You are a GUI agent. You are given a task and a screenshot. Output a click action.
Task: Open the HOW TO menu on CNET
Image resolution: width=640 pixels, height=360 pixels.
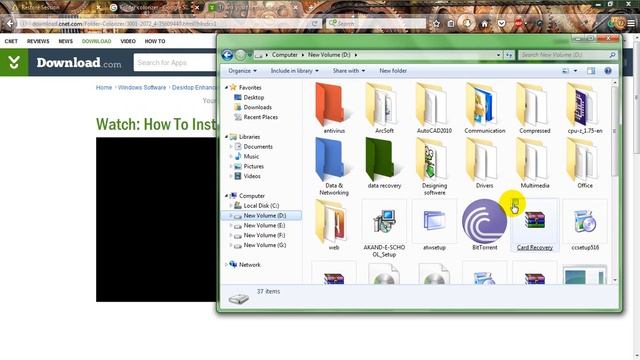coord(155,41)
